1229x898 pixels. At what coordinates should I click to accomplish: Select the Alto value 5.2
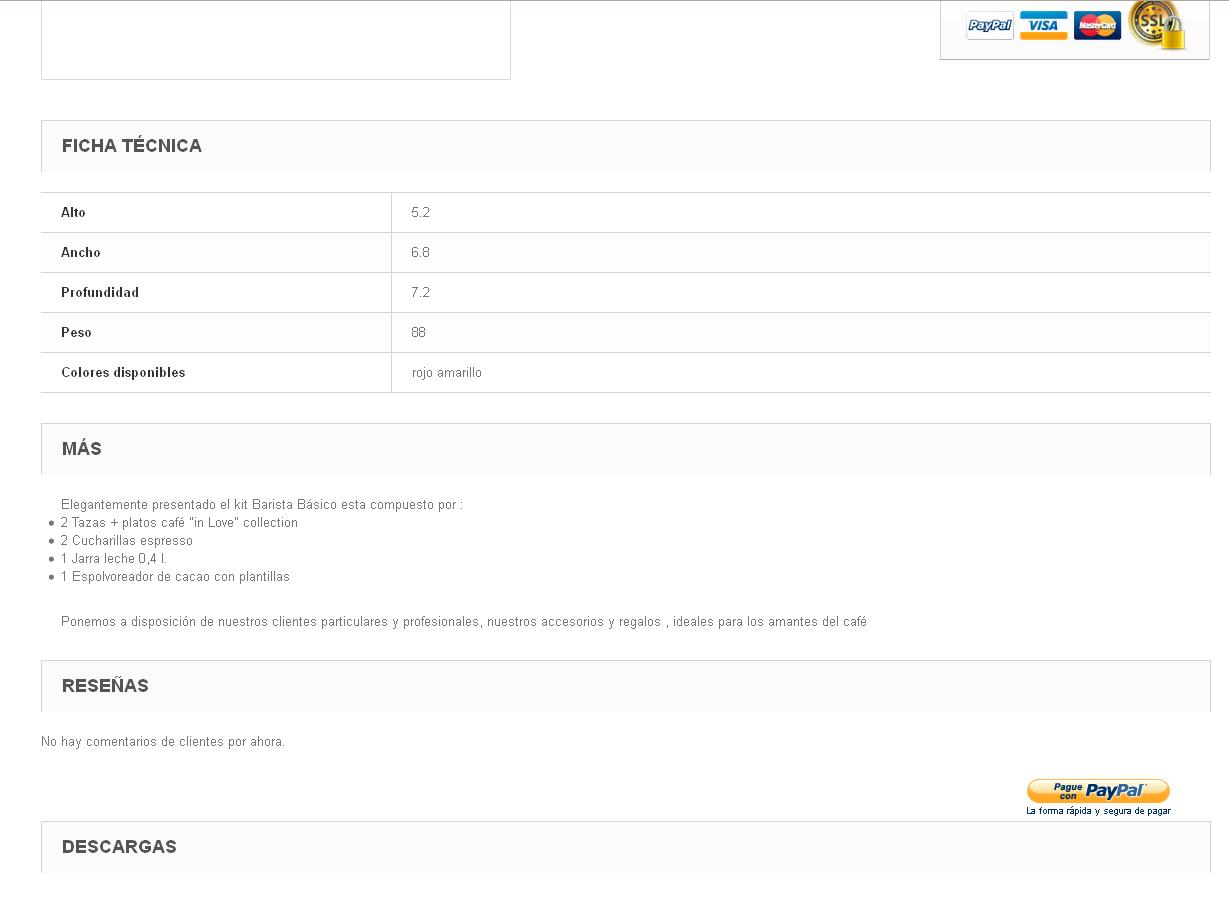pyautogui.click(x=801, y=212)
